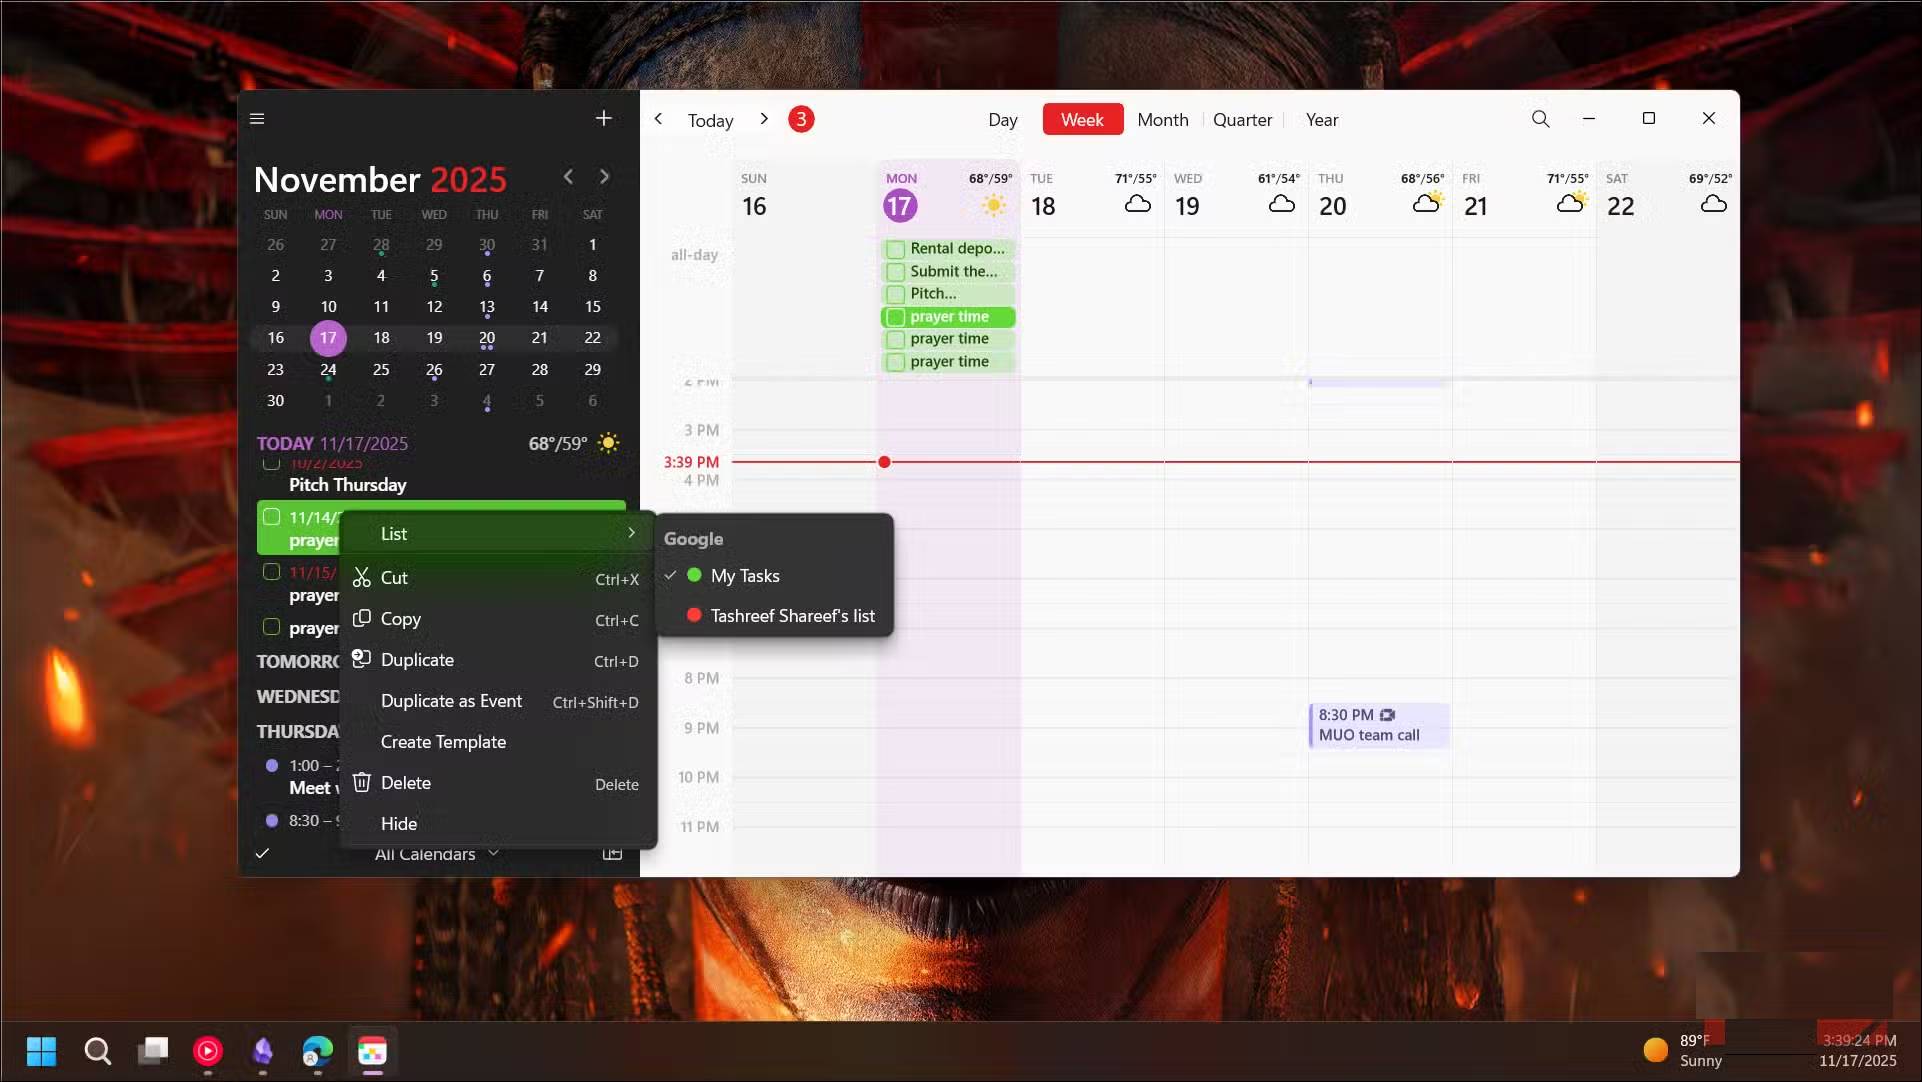The image size is (1922, 1082).
Task: Open the MUO team call event
Action: point(1378,725)
